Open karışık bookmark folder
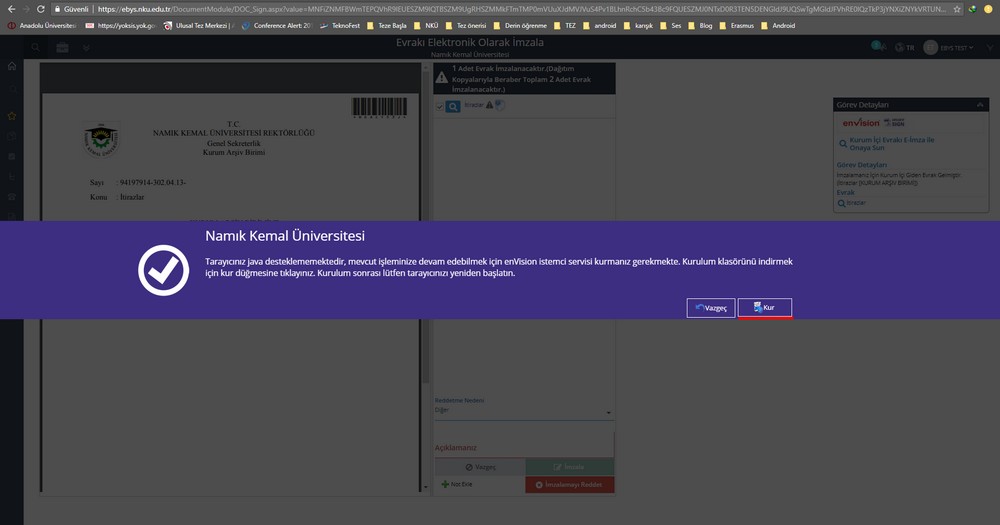1000x525 pixels. point(638,26)
